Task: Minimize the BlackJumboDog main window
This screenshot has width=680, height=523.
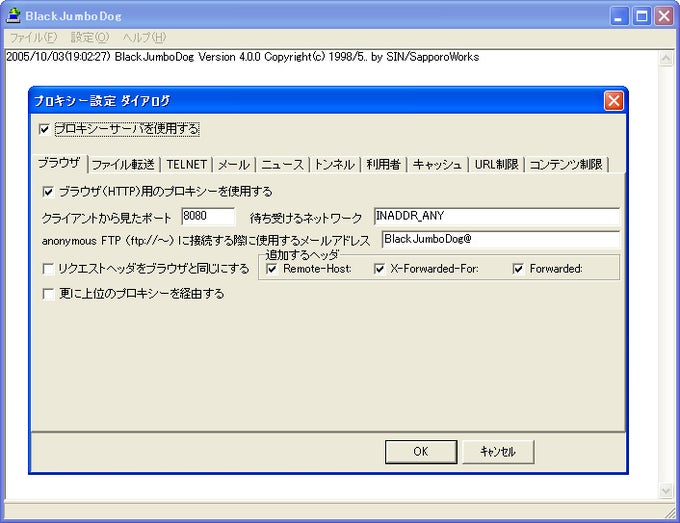Action: tap(619, 16)
